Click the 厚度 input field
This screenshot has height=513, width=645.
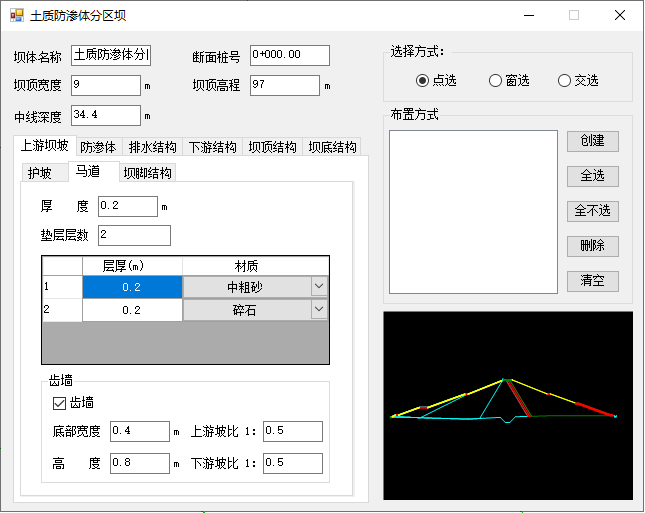pos(128,206)
